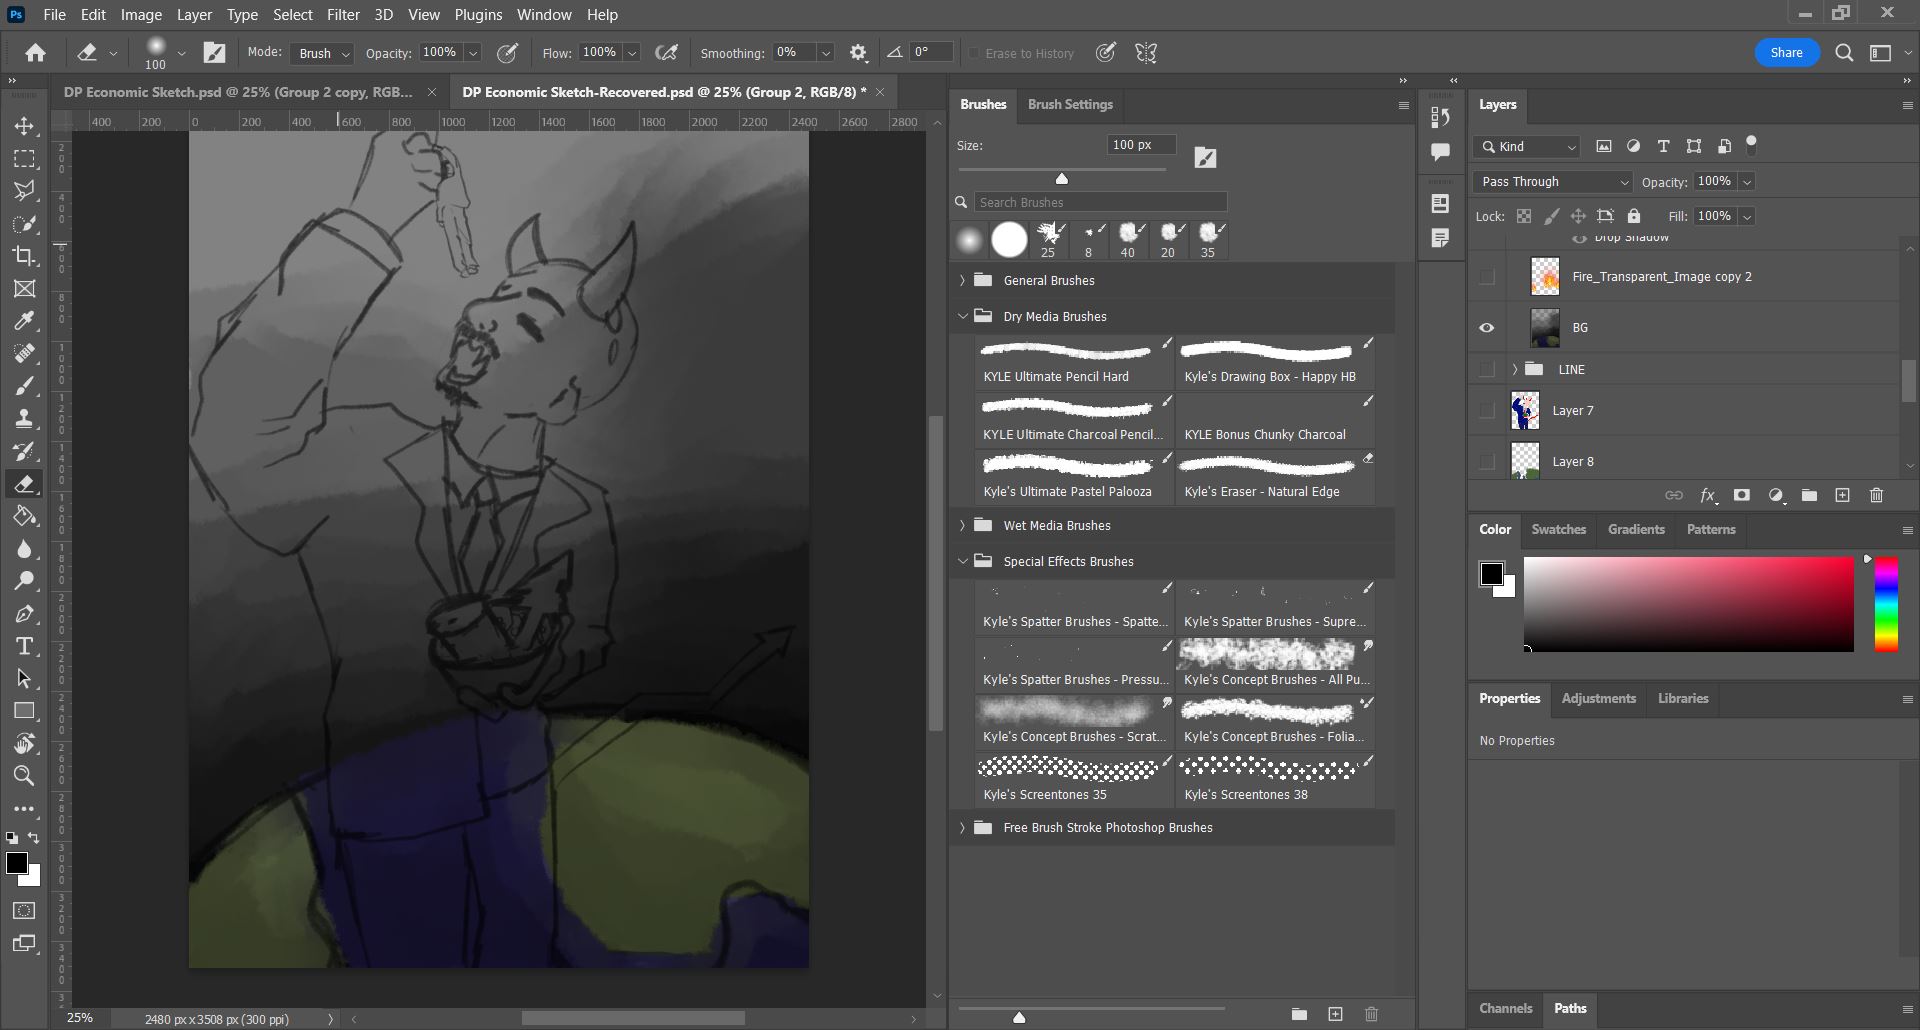Select Kyle's Eraser - Natural Edge brush
Viewport: 1920px width, 1030px height.
[1275, 478]
